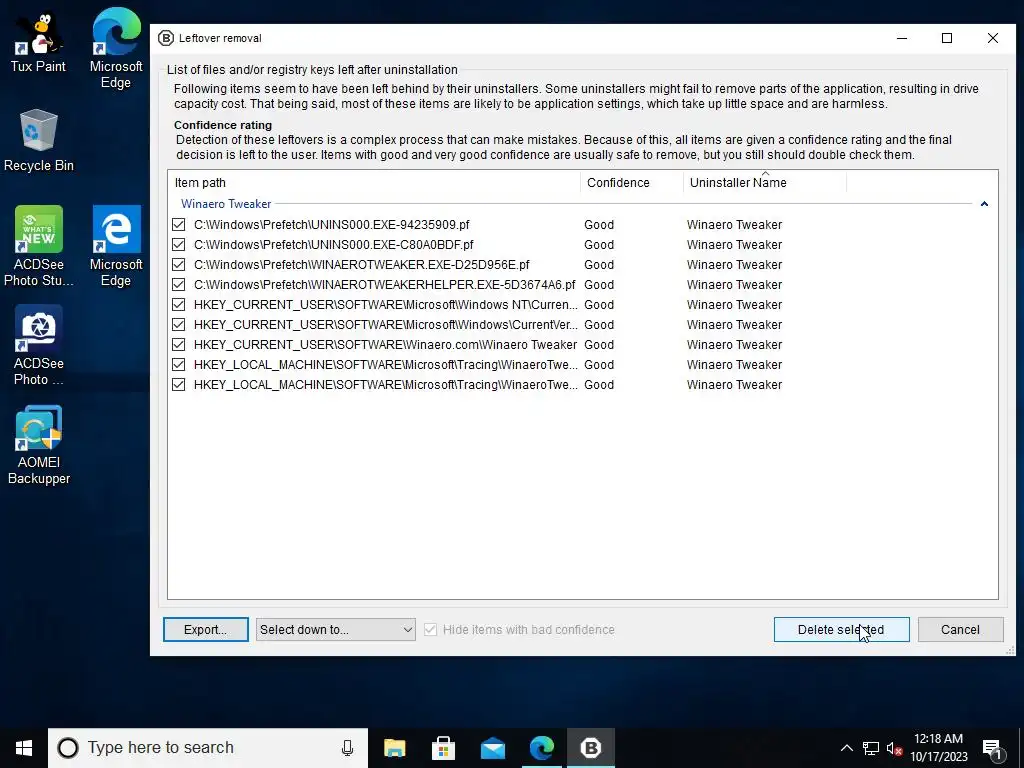The image size is (1024, 768).
Task: Open the notification center icon
Action: pos(992,748)
